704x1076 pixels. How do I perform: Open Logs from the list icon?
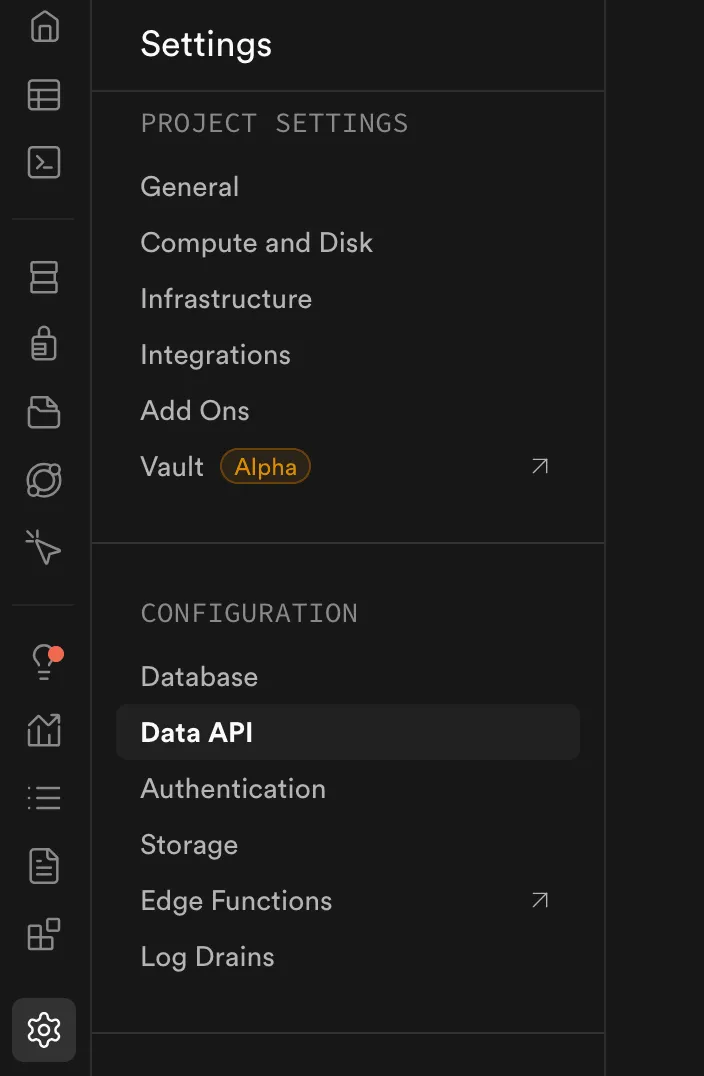[43, 797]
